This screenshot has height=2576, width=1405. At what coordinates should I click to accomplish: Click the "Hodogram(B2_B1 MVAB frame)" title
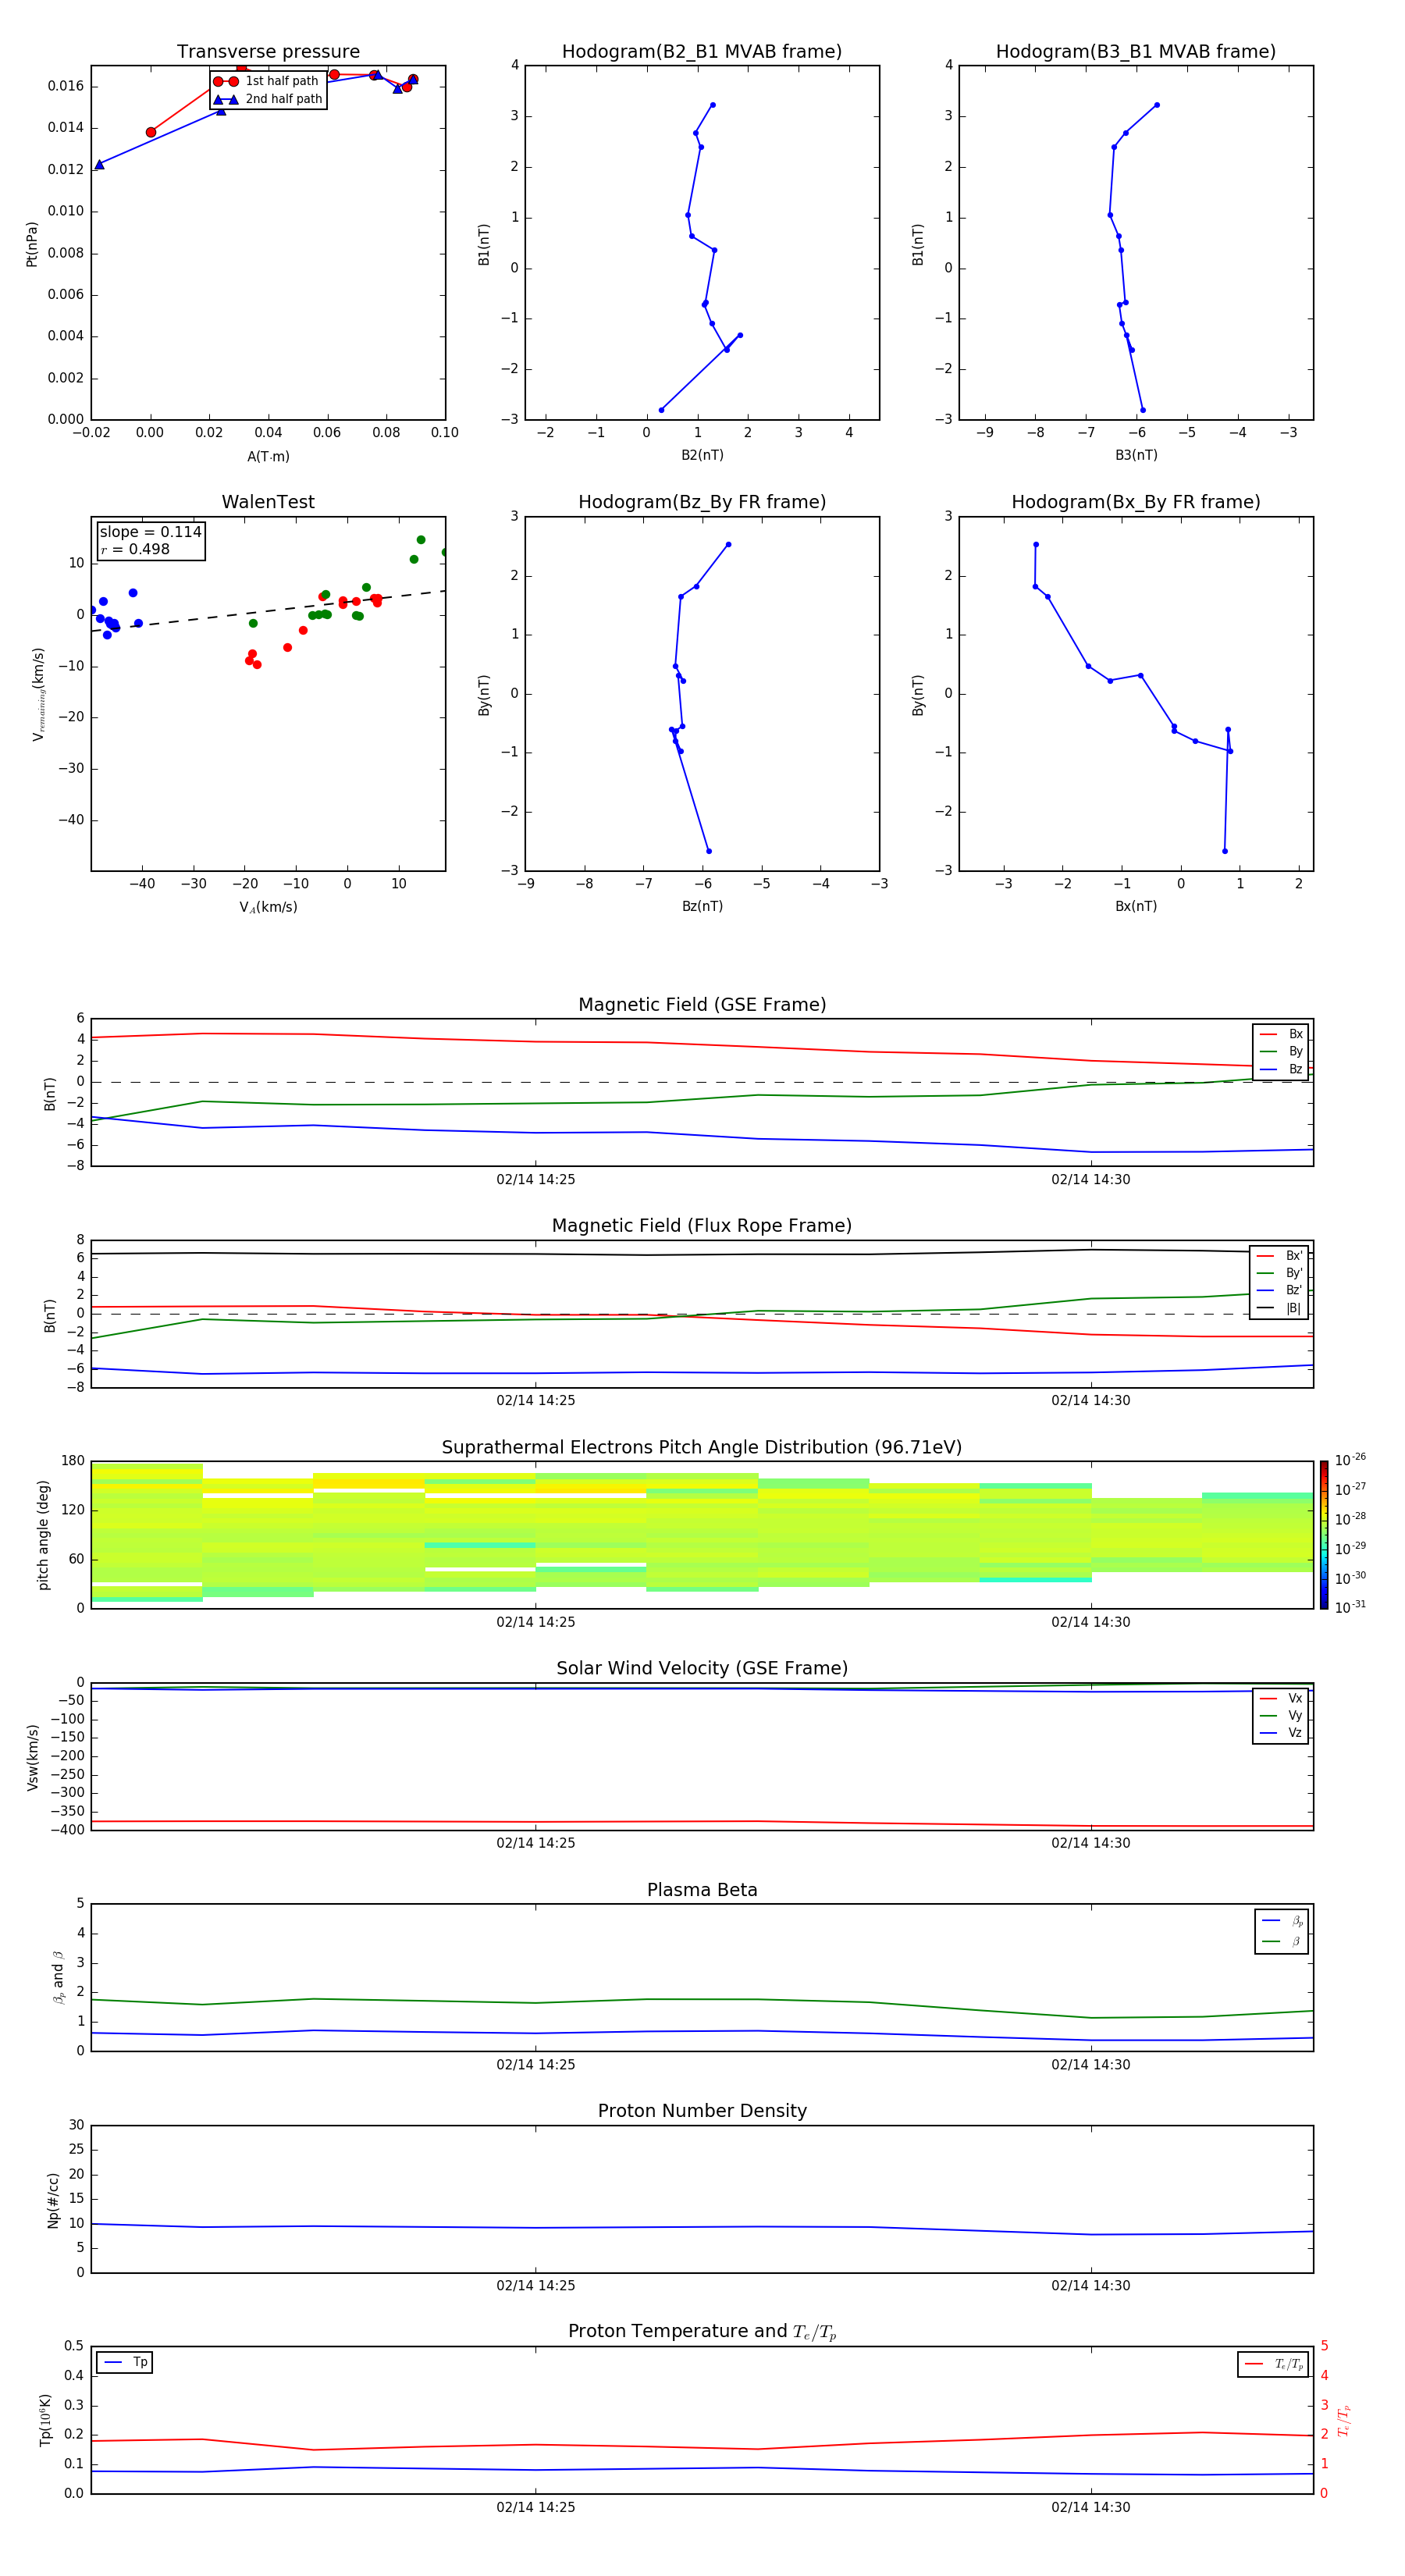coord(702,52)
